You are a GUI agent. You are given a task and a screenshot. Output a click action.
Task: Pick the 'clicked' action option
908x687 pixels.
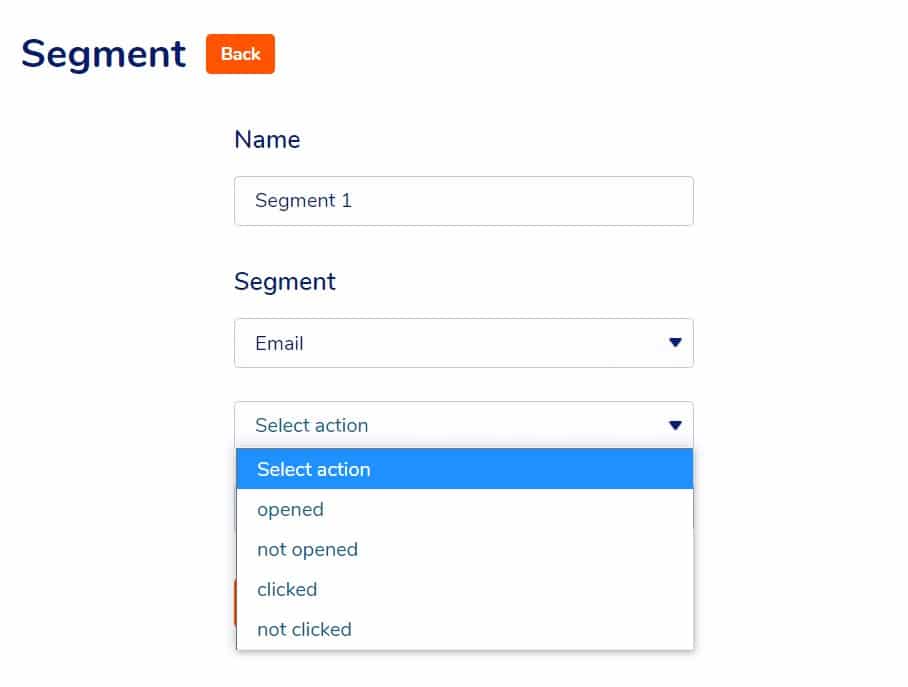click(x=464, y=589)
